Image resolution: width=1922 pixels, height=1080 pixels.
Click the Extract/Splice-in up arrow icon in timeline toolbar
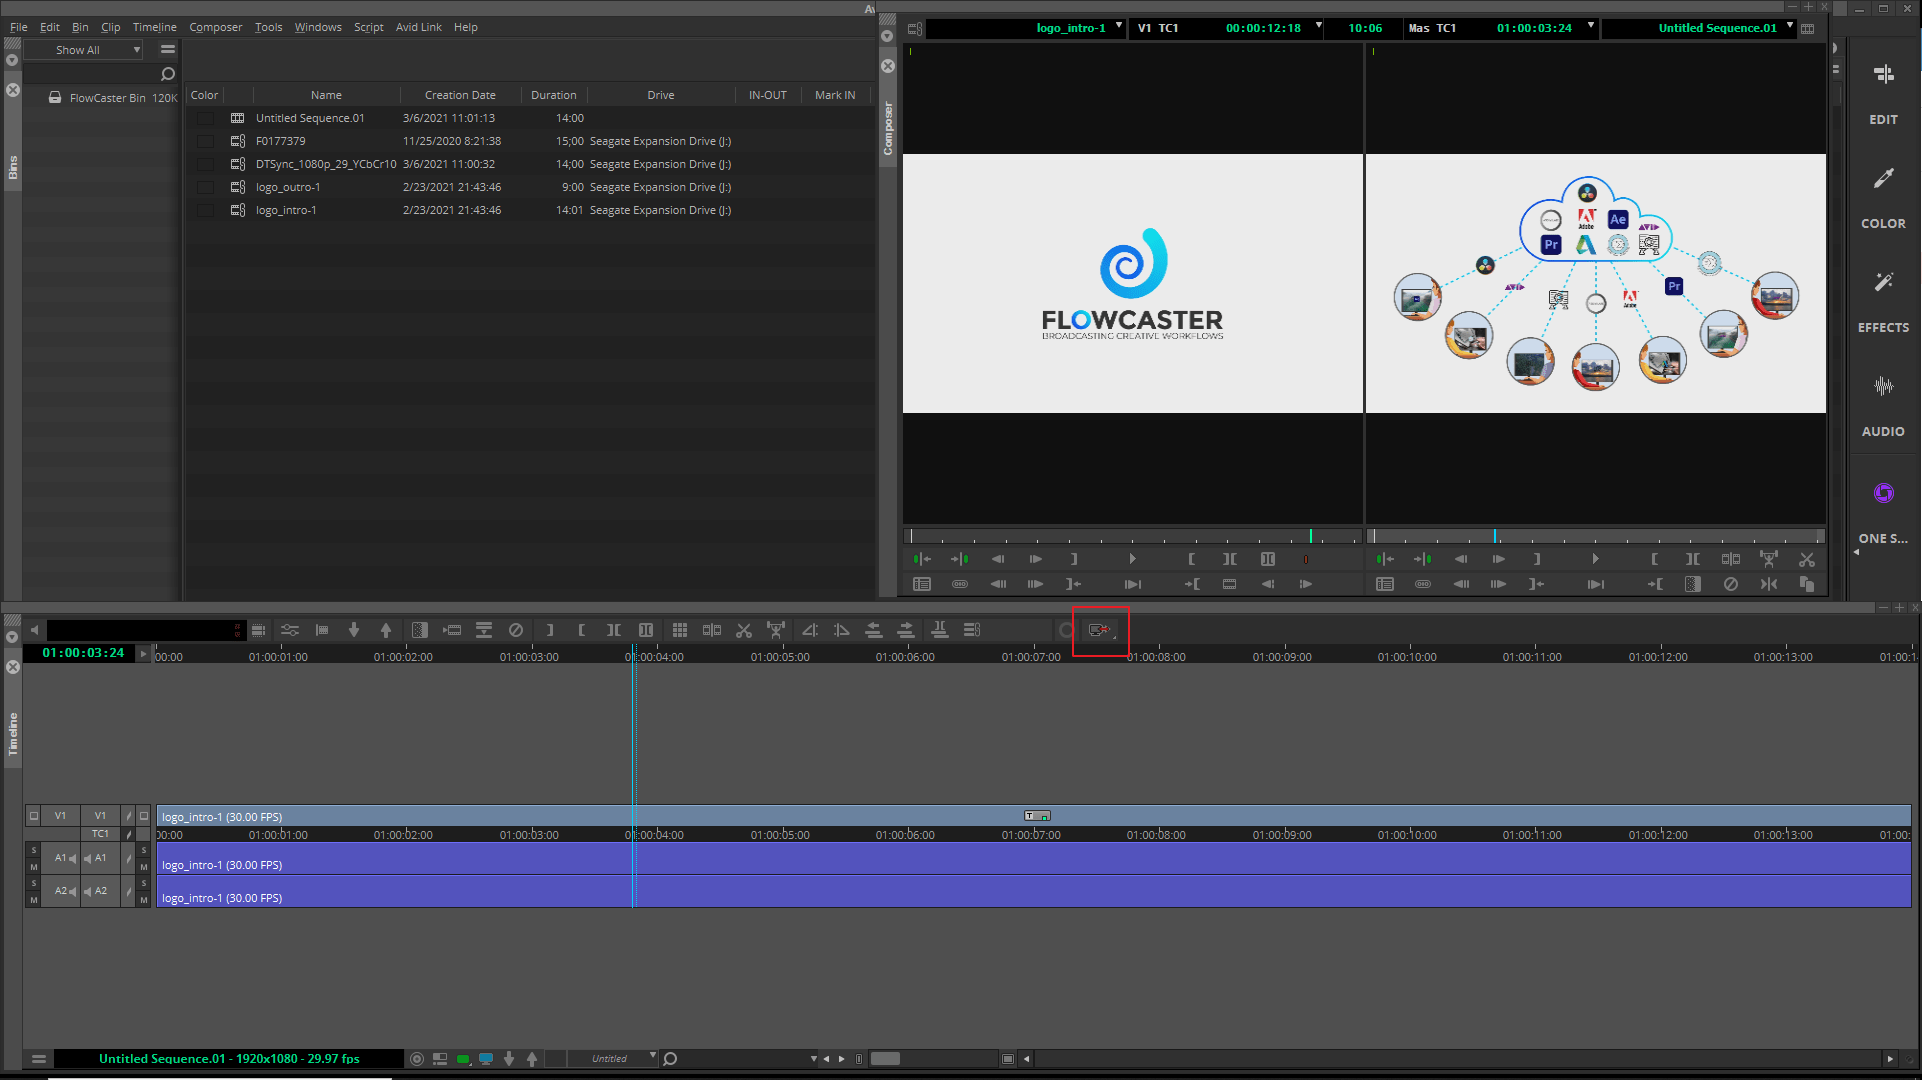pyautogui.click(x=386, y=630)
